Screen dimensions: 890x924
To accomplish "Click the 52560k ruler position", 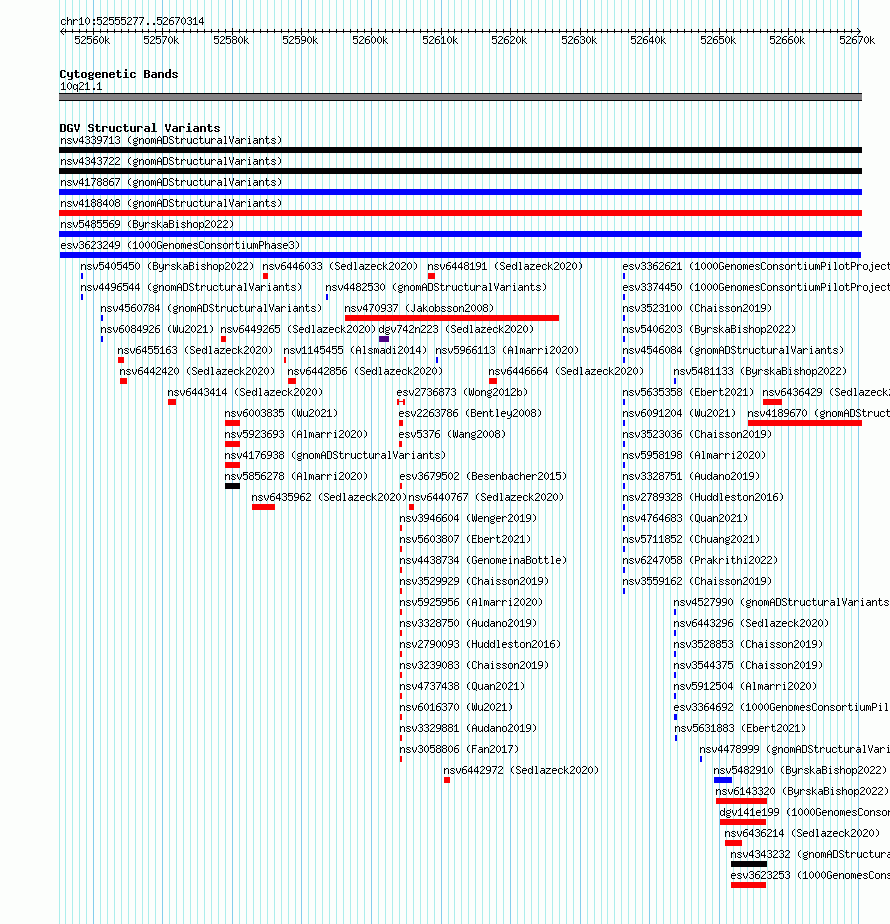I will coord(92,40).
